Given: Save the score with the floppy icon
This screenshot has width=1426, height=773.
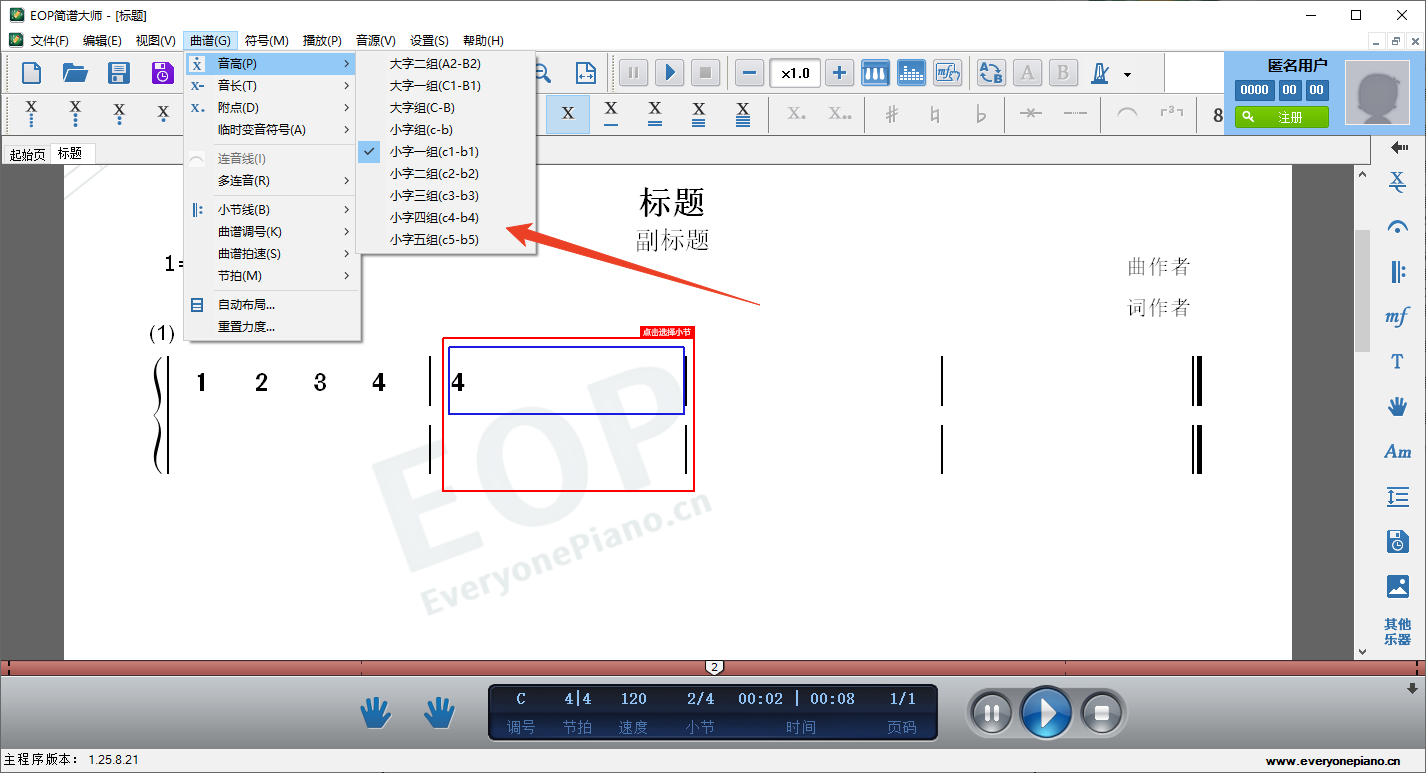Looking at the screenshot, I should point(119,73).
